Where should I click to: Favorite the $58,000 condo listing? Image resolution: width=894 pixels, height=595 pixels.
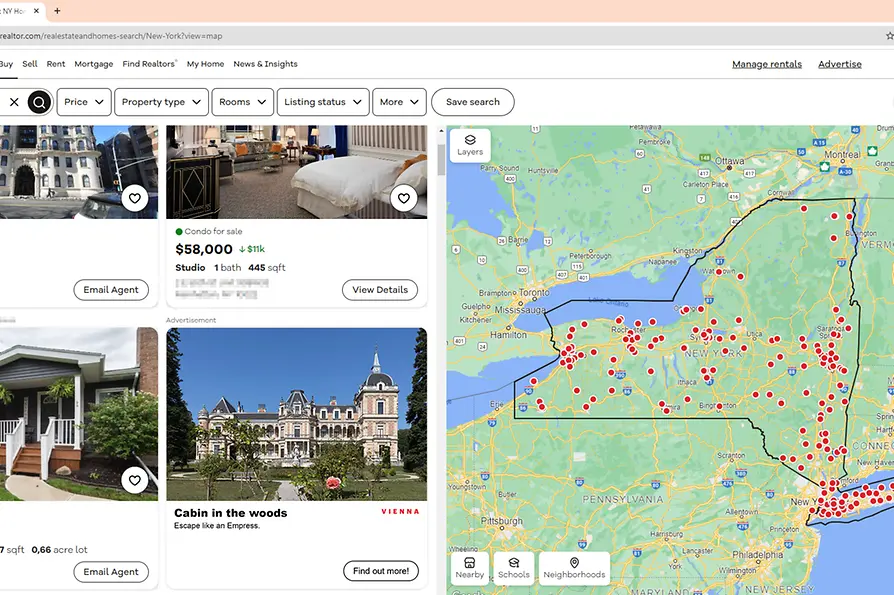(x=403, y=198)
